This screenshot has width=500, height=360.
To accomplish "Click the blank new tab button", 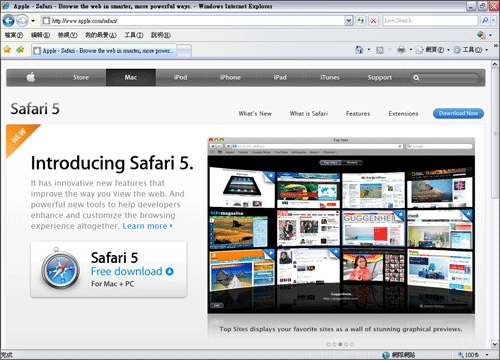I will [x=184, y=51].
